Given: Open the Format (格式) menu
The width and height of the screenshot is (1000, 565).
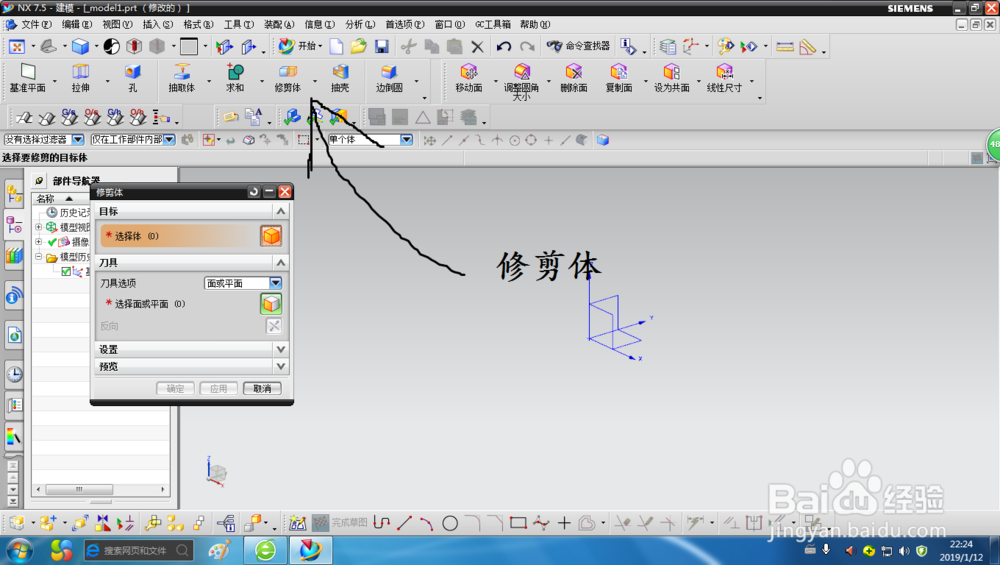Looking at the screenshot, I should click(198, 24).
